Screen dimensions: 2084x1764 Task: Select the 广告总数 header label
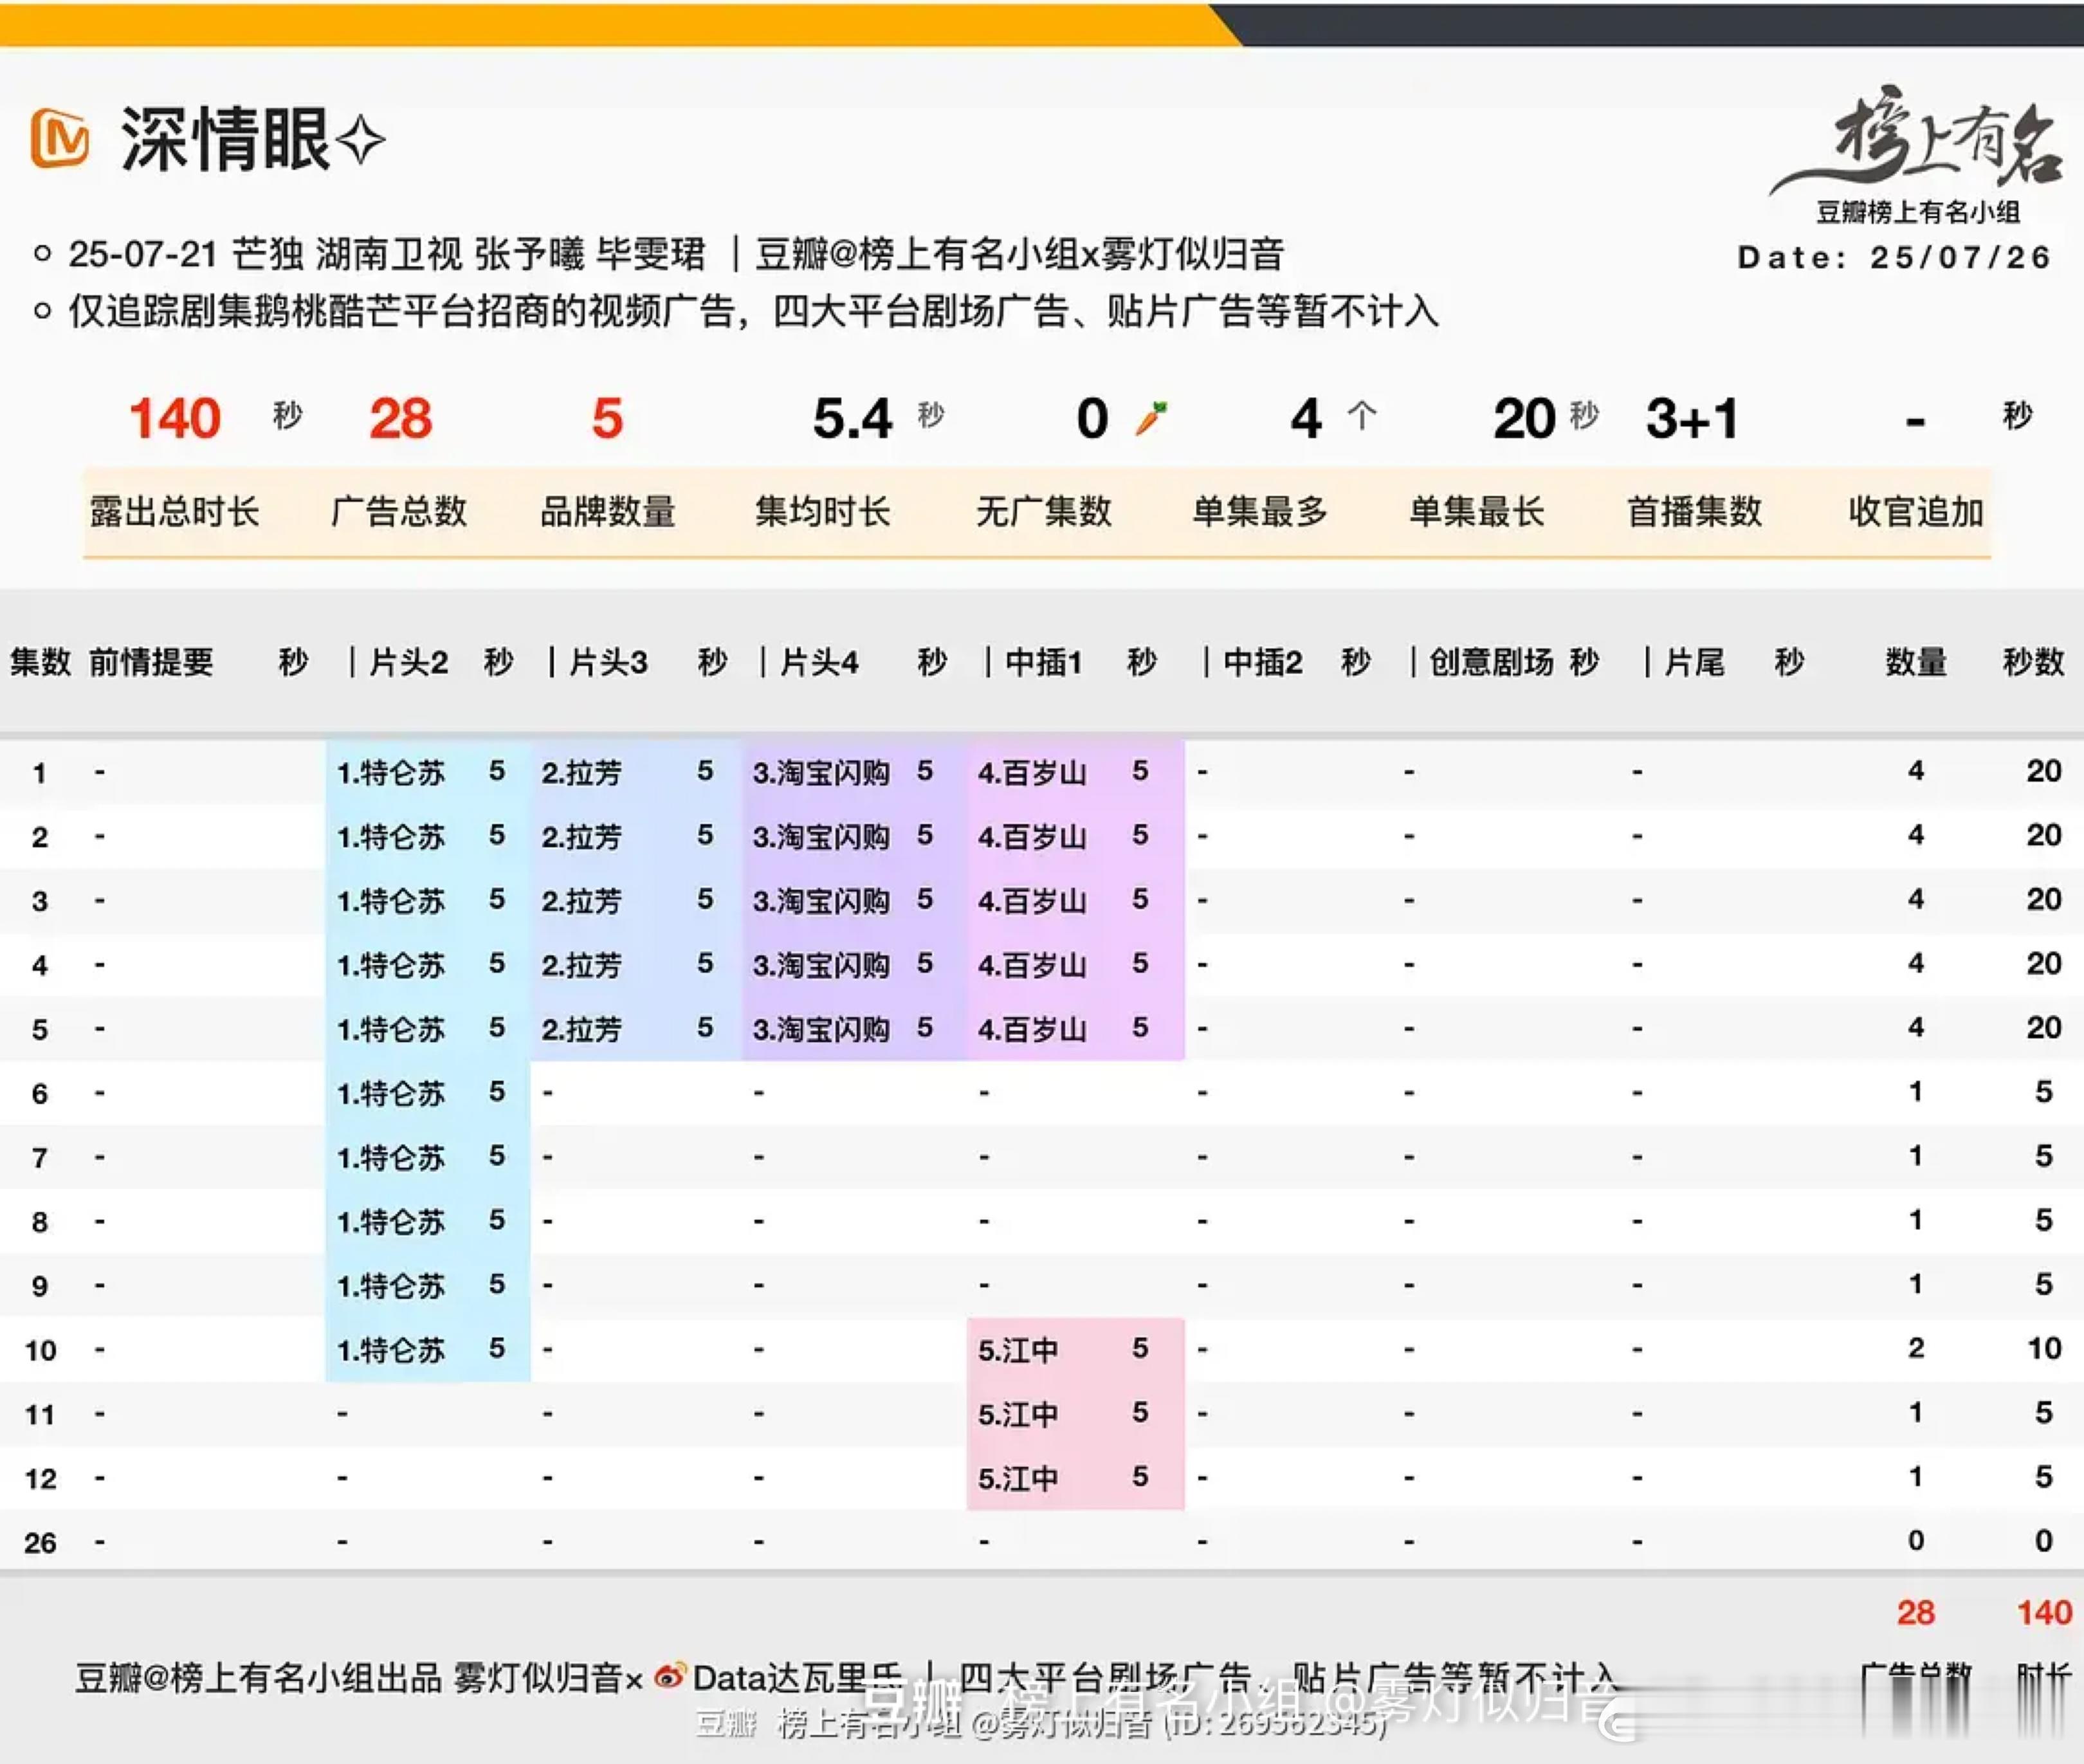(399, 511)
